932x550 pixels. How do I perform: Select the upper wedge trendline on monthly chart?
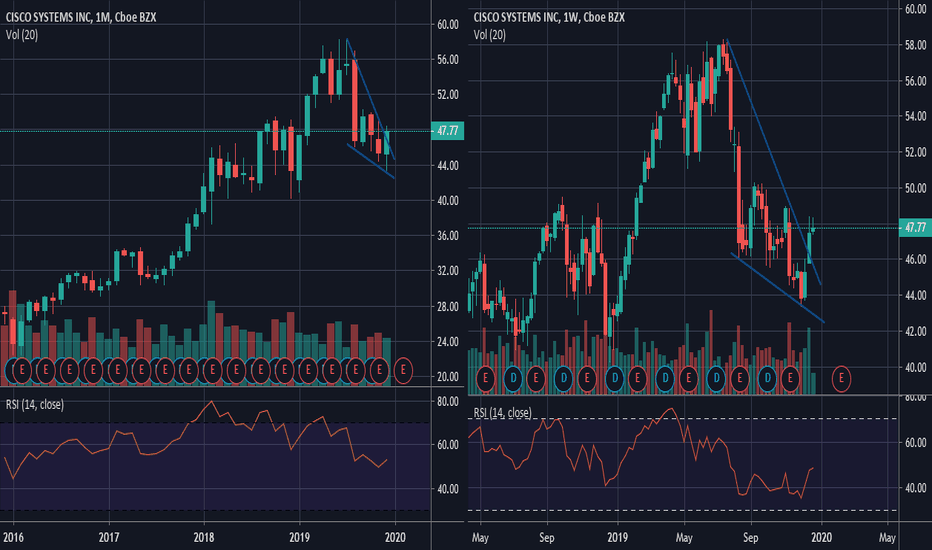point(370,99)
